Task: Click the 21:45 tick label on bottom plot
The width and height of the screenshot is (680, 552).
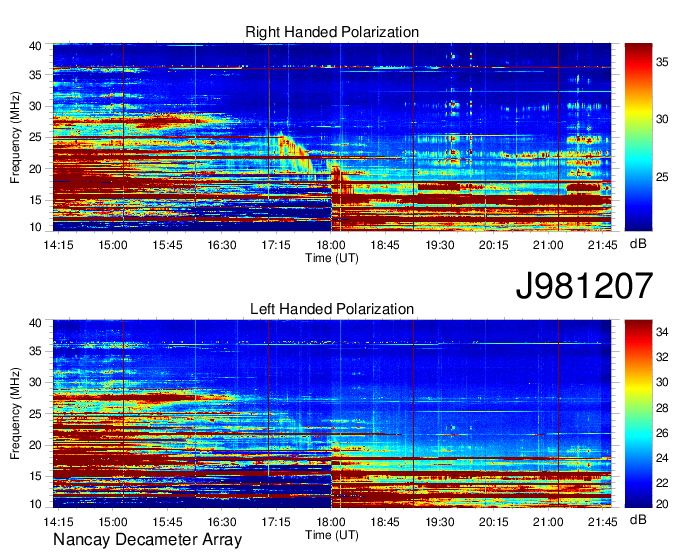Action: [x=602, y=522]
